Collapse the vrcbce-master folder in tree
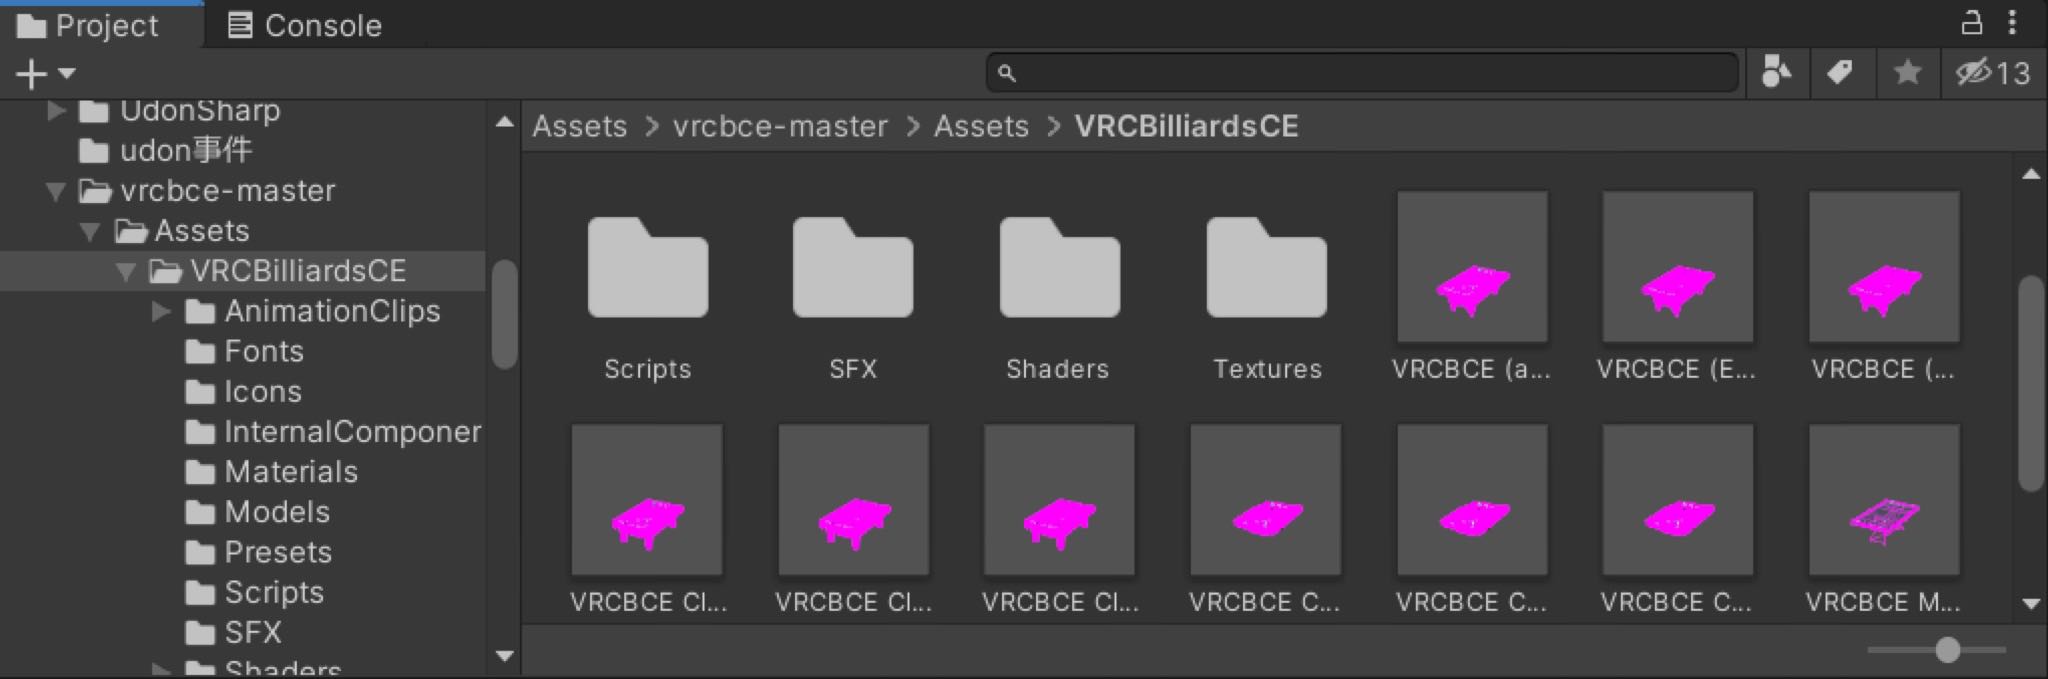This screenshot has height=679, width=2048. coord(56,191)
